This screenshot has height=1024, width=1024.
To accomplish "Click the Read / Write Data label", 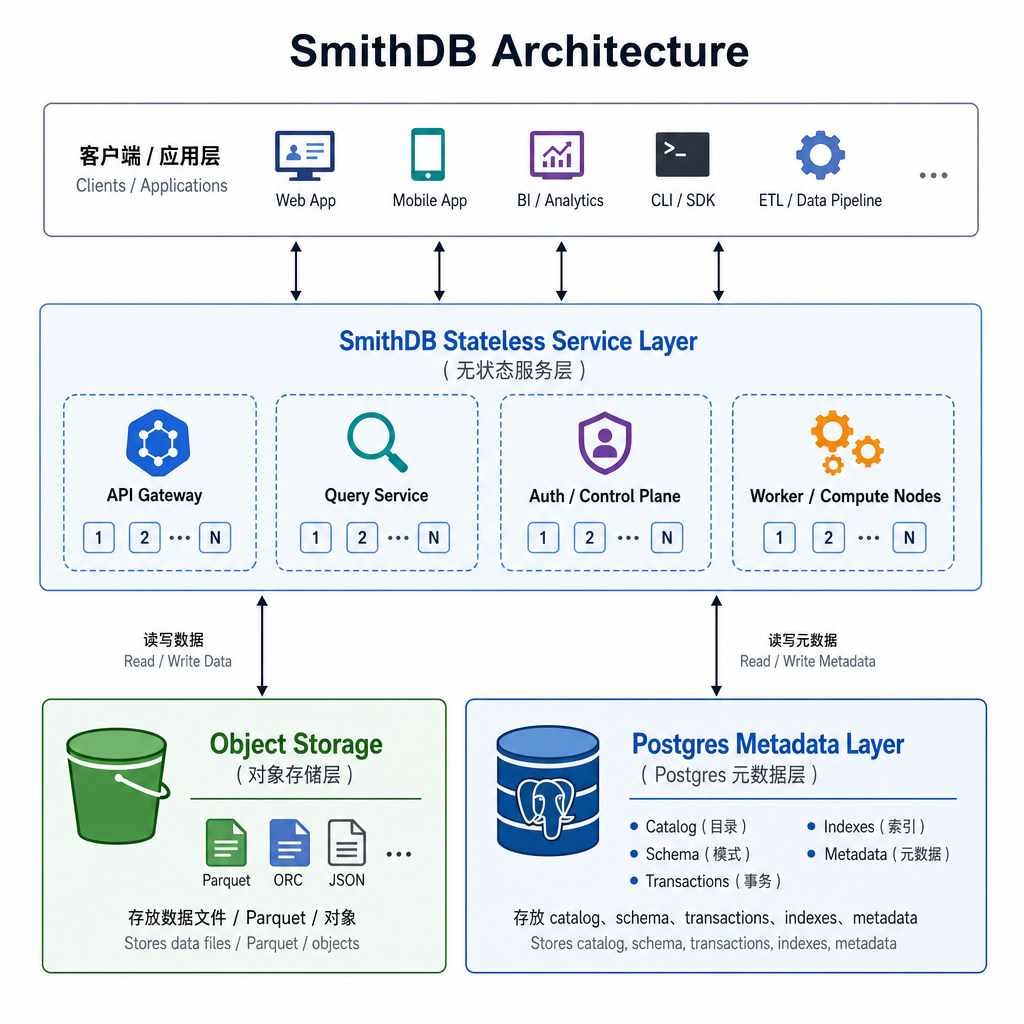I will pyautogui.click(x=178, y=662).
